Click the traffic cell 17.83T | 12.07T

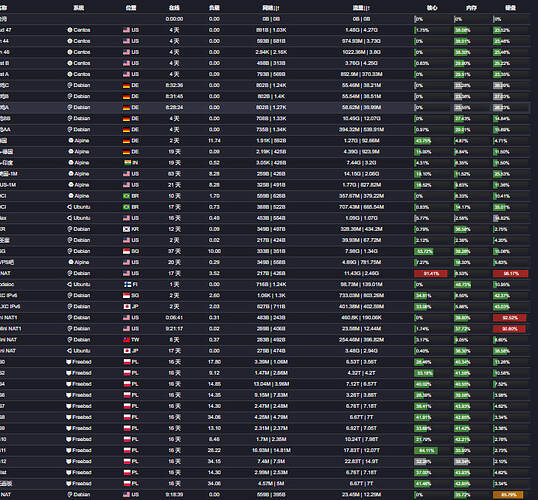point(361,450)
